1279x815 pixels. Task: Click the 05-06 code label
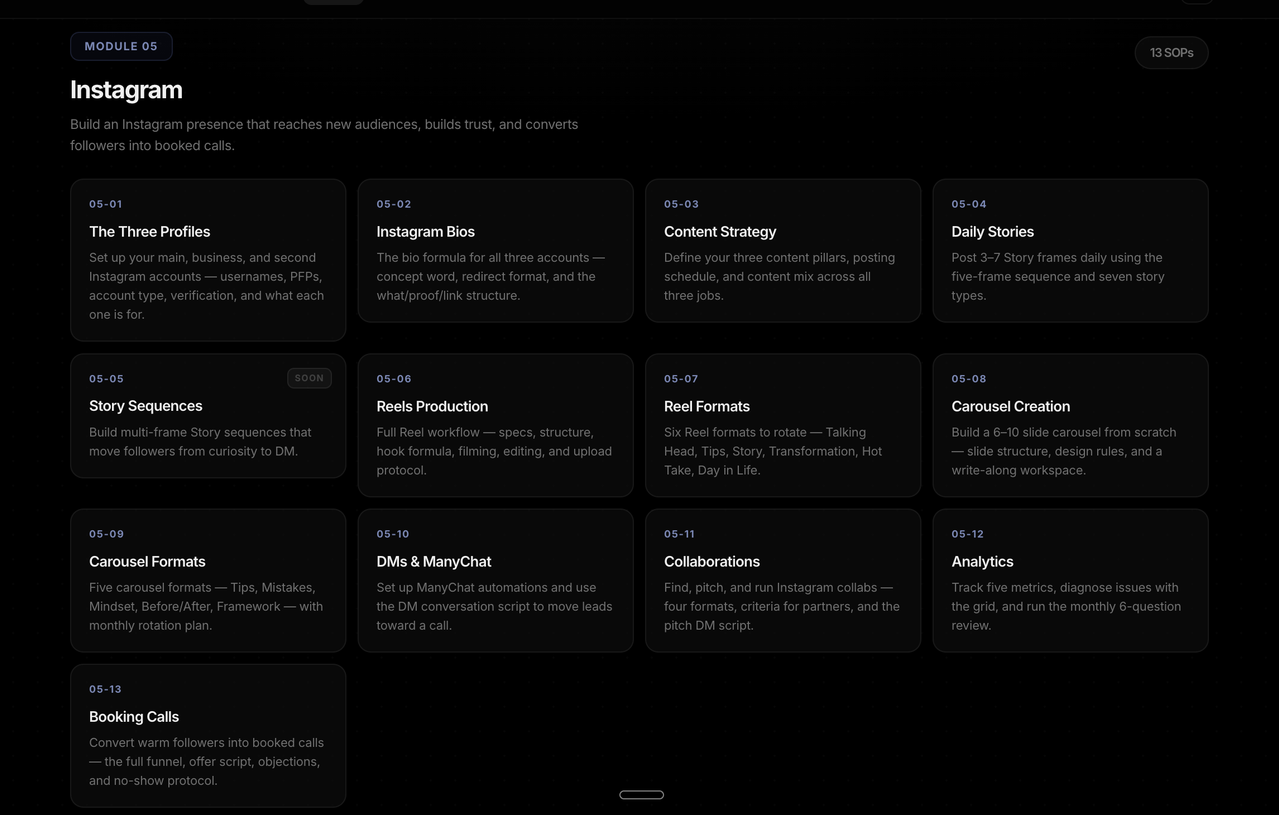pos(394,379)
